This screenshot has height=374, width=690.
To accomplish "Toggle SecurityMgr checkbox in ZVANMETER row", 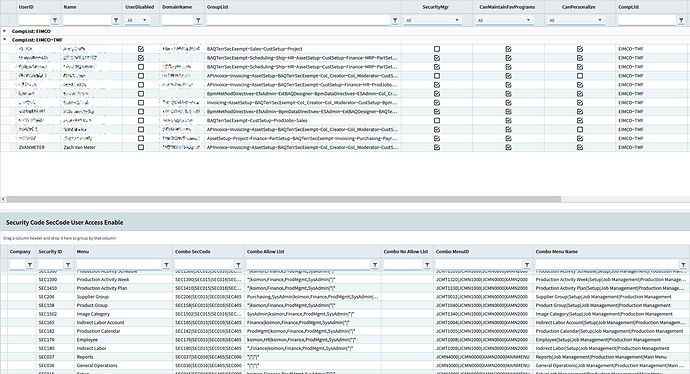I will click(x=437, y=147).
